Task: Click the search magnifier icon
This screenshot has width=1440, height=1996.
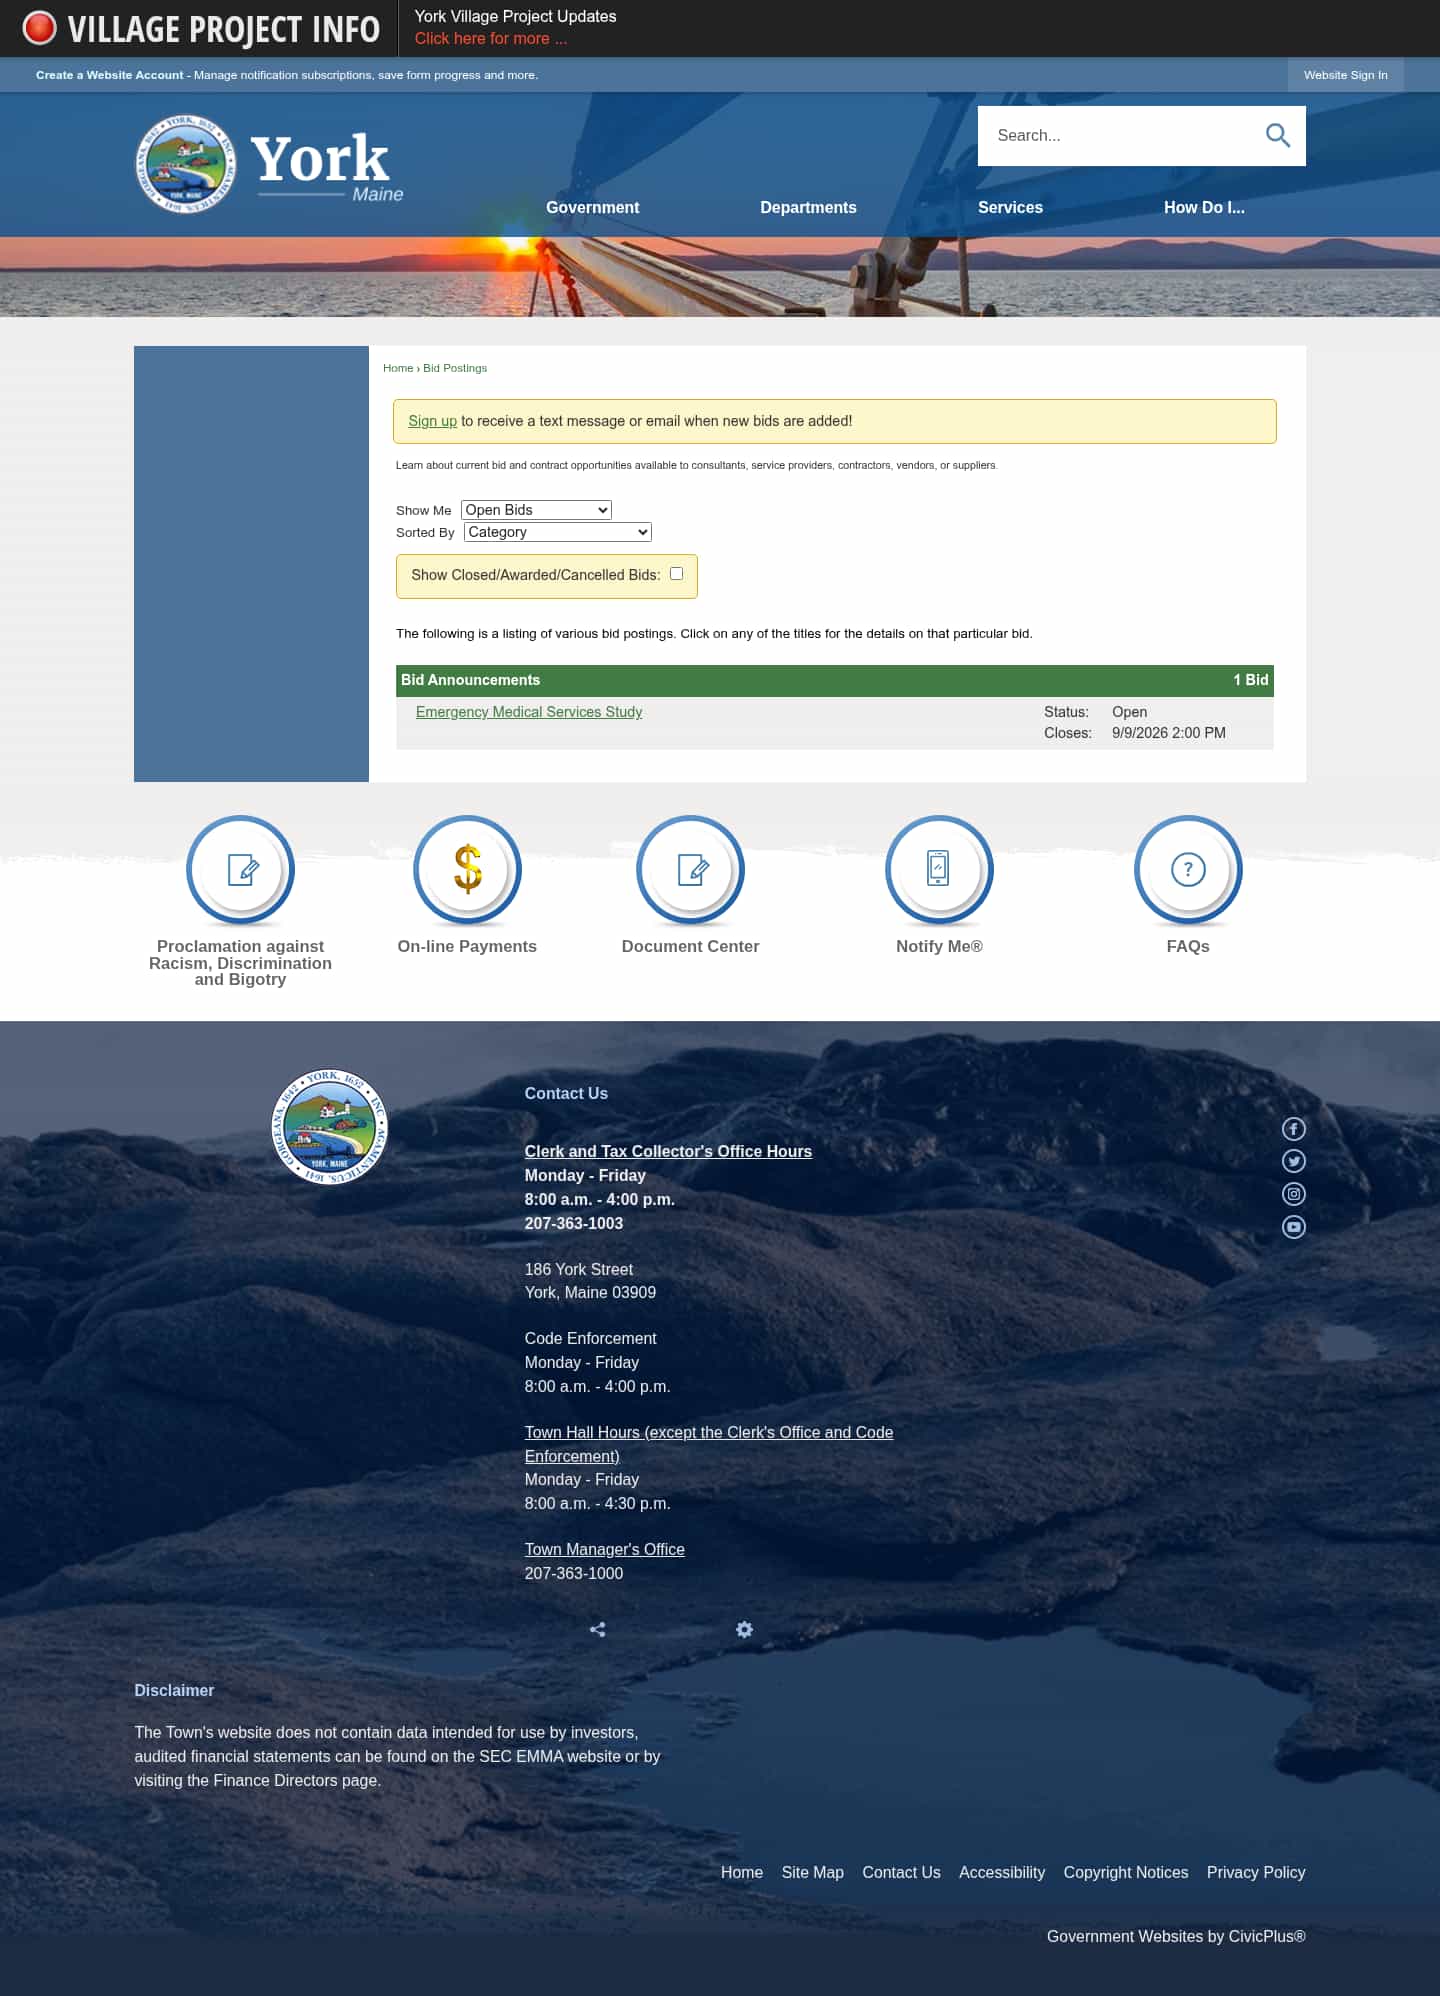Action: (1277, 135)
